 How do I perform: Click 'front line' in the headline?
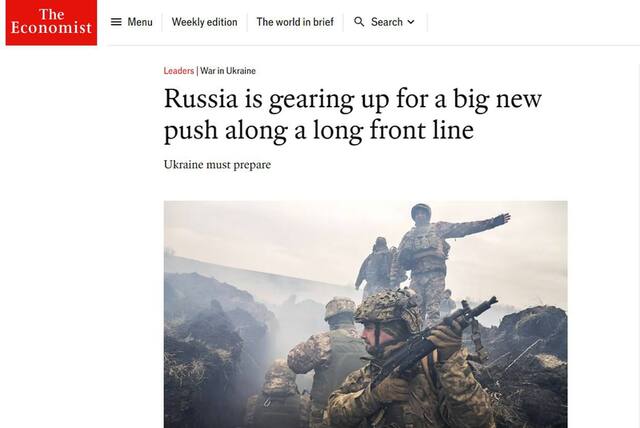tap(421, 130)
